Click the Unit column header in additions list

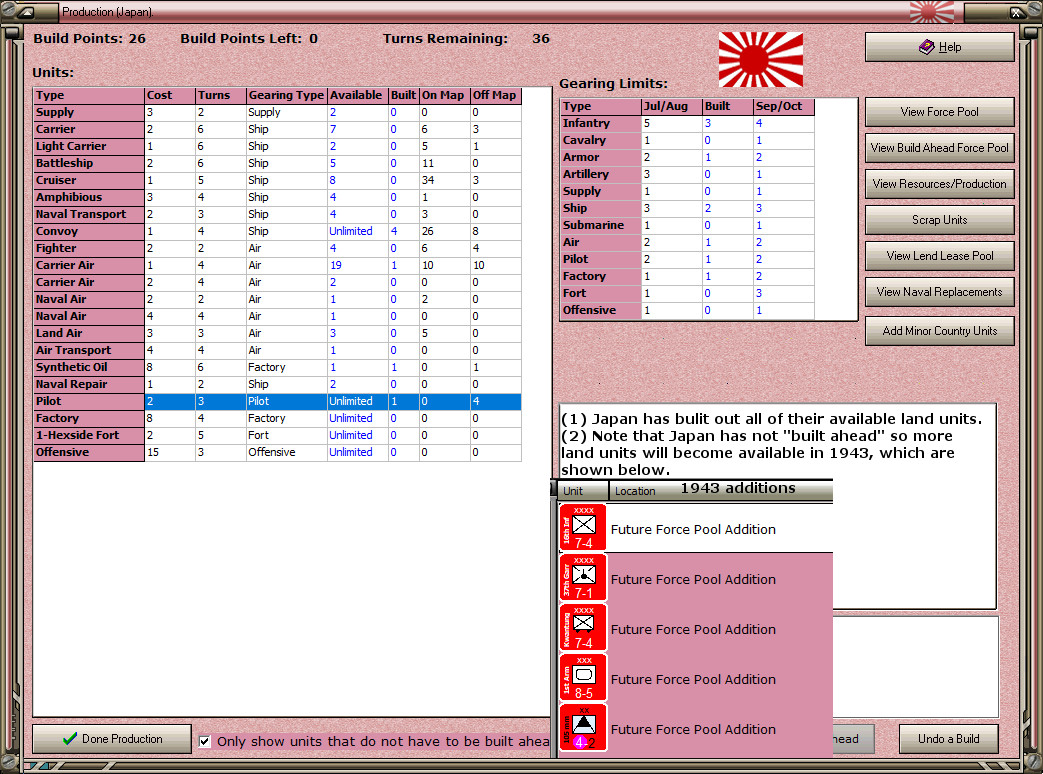(x=583, y=491)
